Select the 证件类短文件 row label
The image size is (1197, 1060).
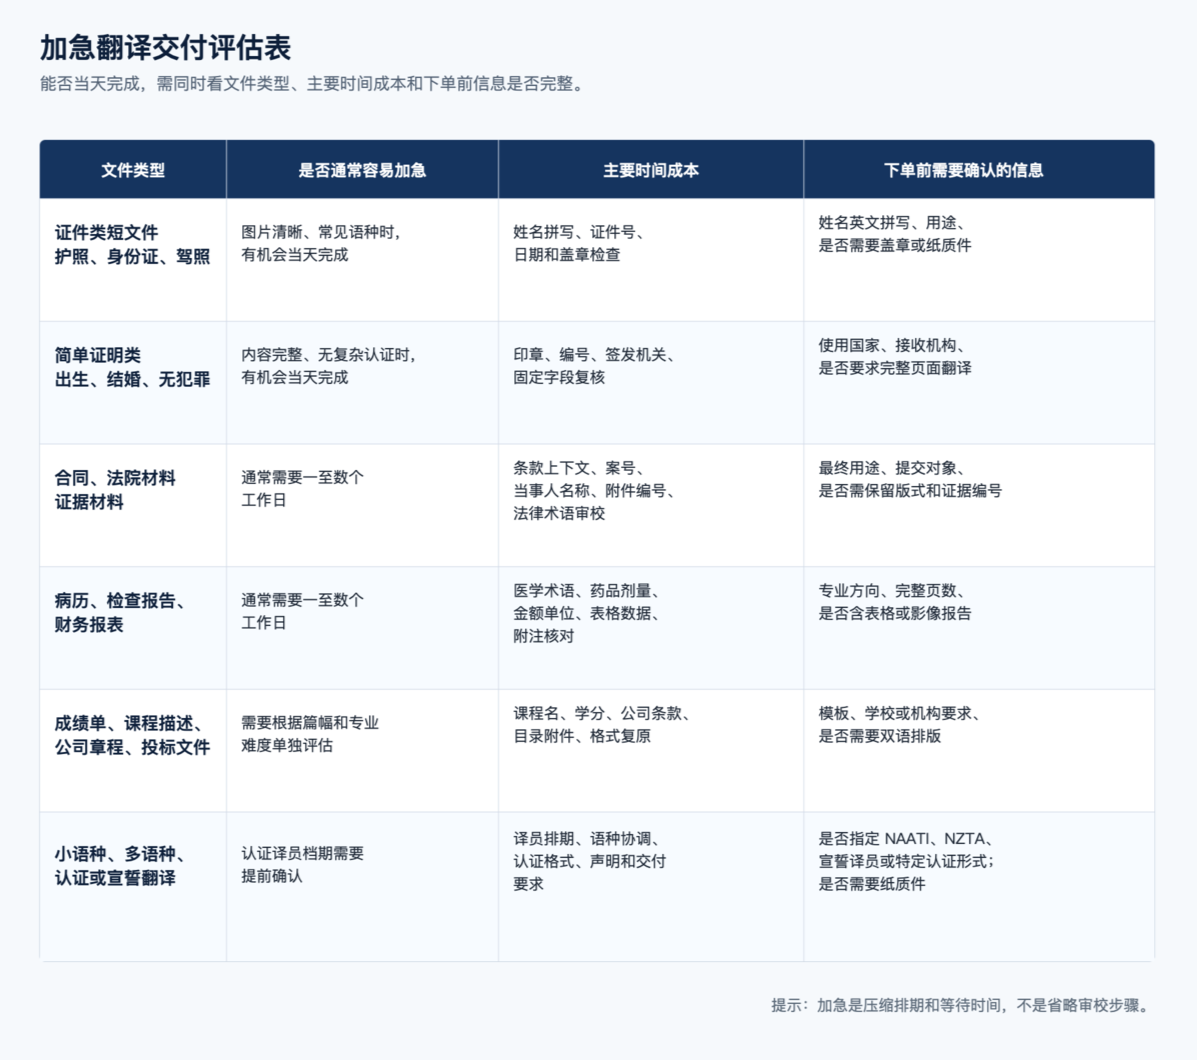[132, 244]
